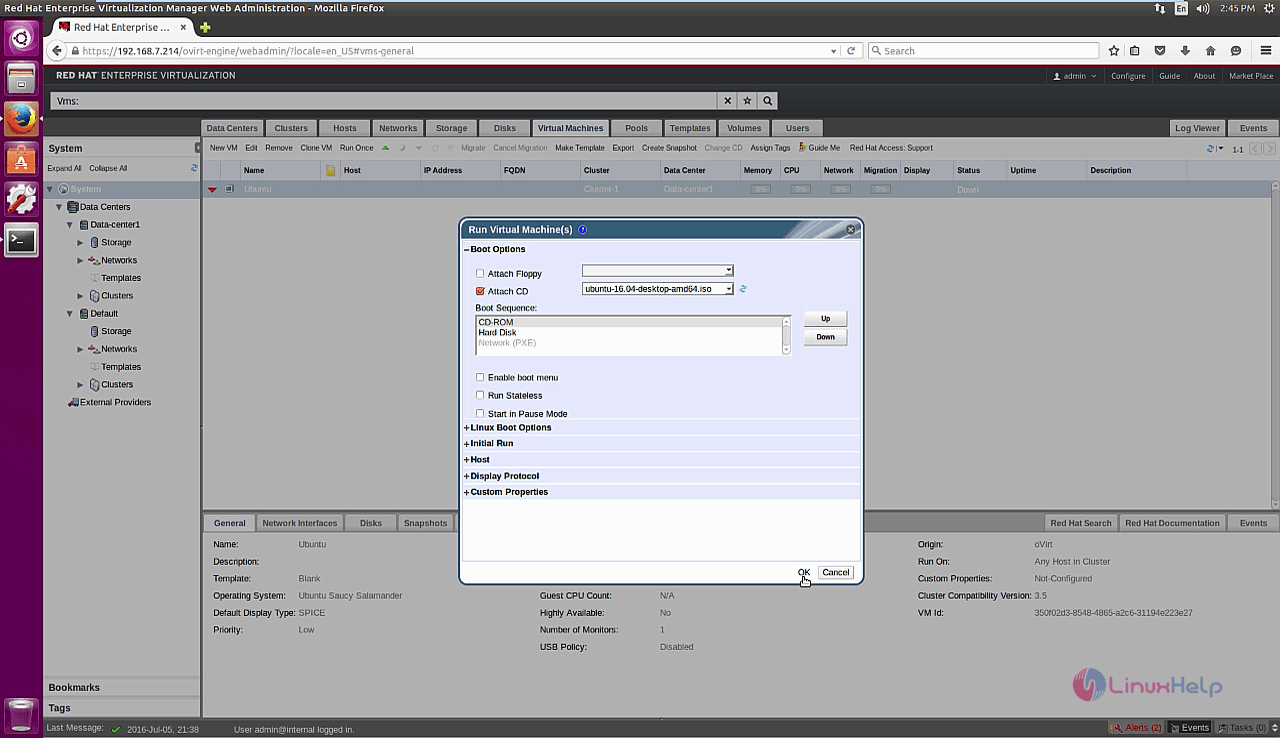
Task: Open System Settings from the dock
Action: coord(21,199)
